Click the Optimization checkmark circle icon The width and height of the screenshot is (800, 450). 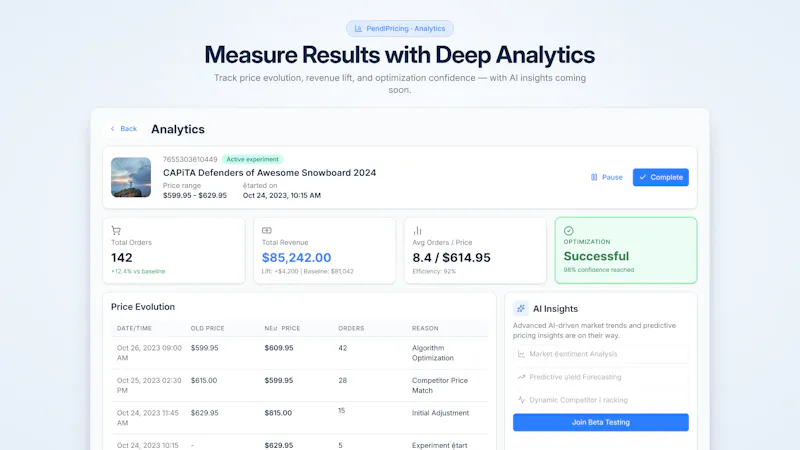tap(568, 231)
